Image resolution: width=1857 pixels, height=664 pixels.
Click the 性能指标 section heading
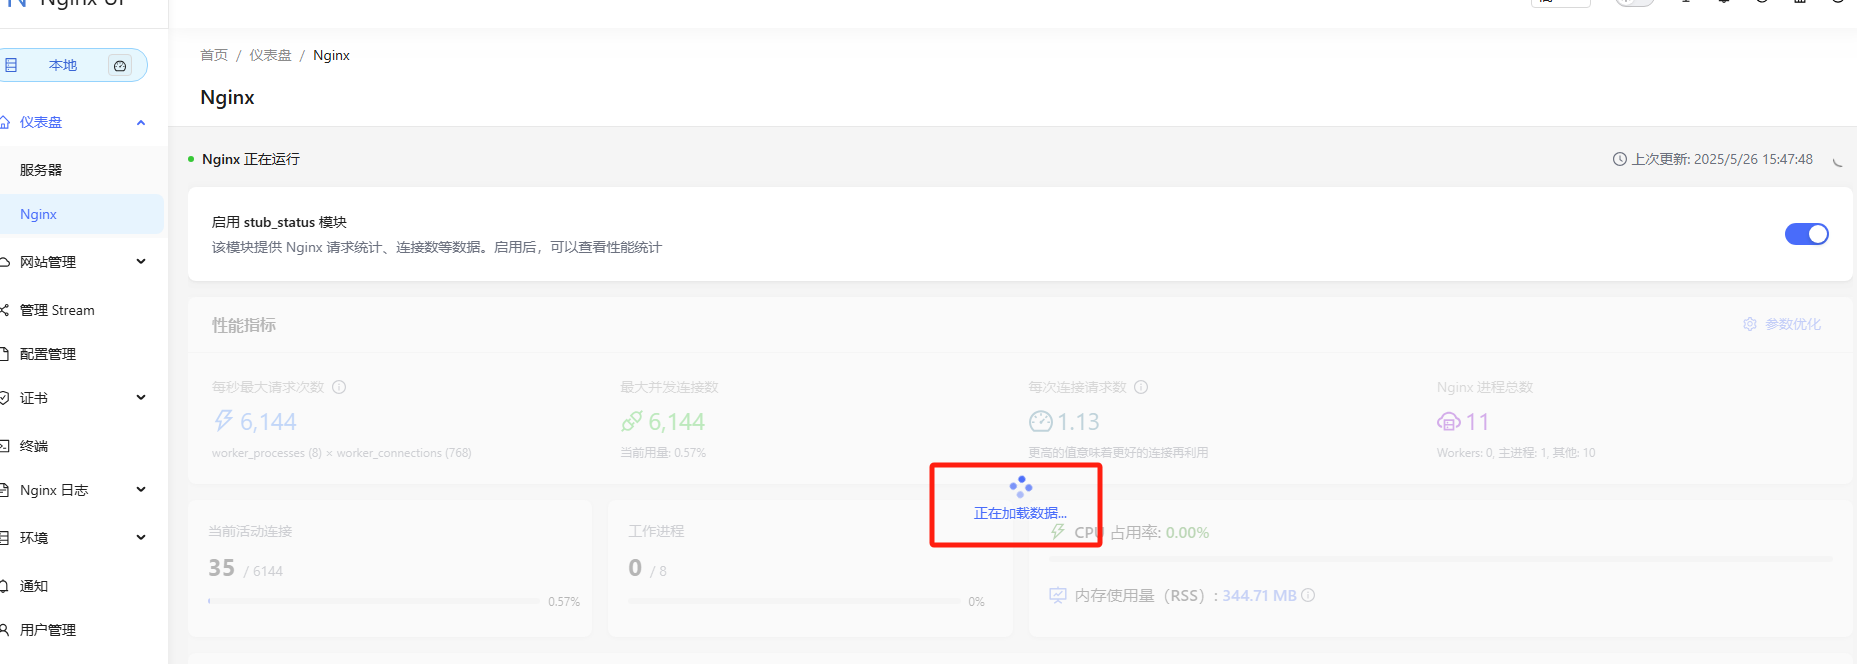pyautogui.click(x=244, y=325)
